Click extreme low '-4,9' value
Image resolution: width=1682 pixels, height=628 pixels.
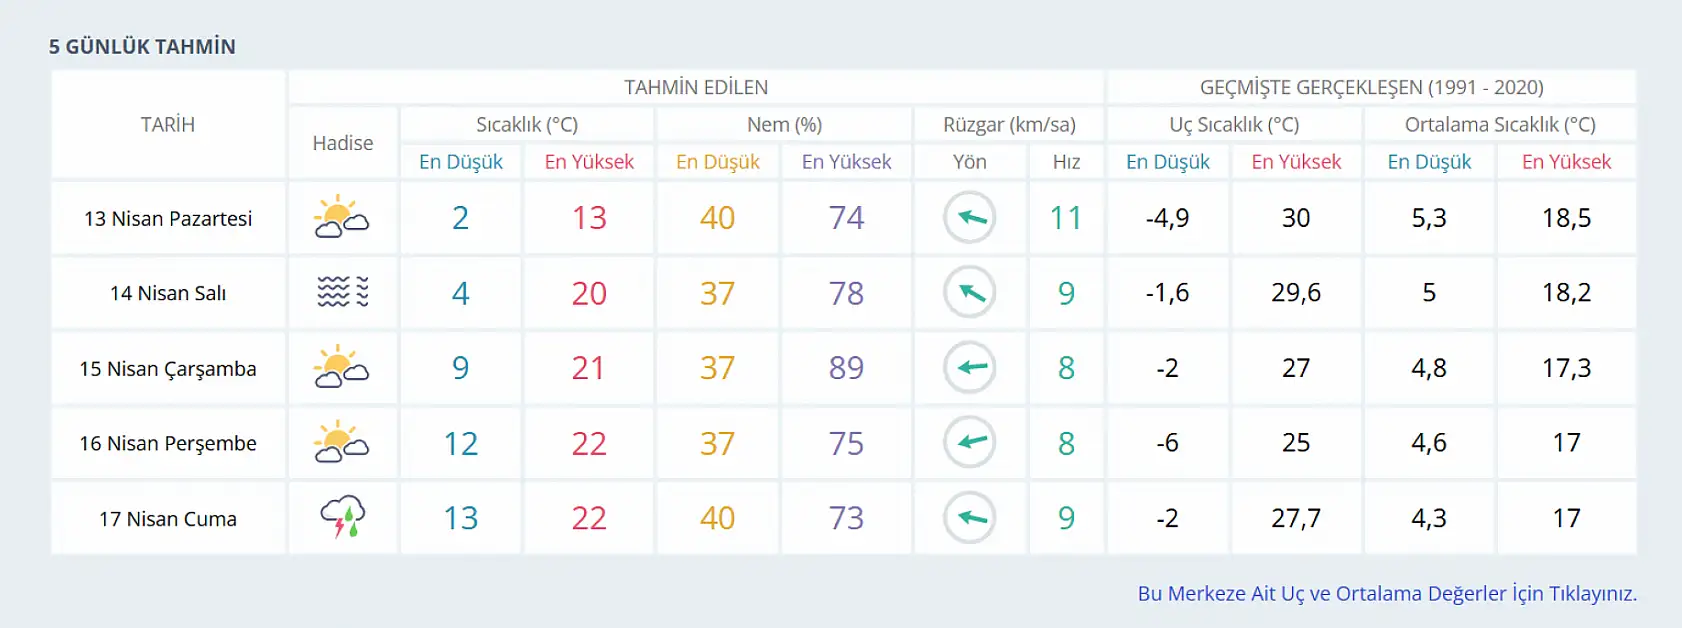pos(1167,217)
